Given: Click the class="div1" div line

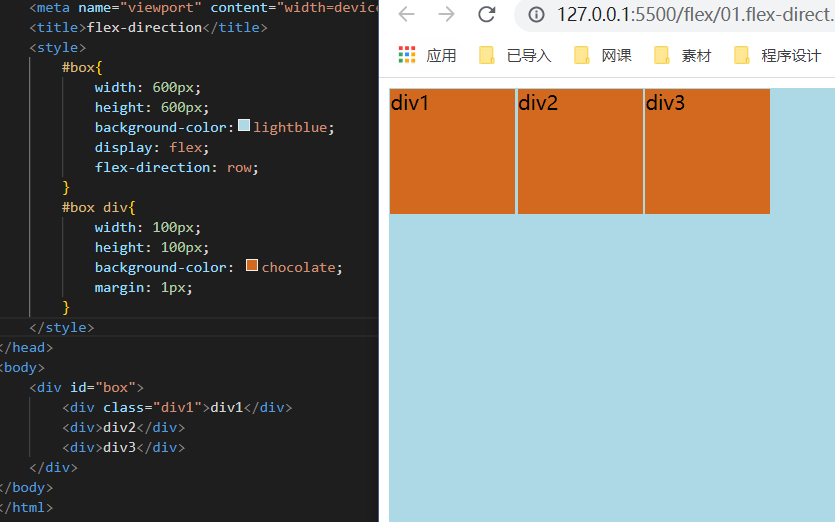Looking at the screenshot, I should (x=177, y=407).
